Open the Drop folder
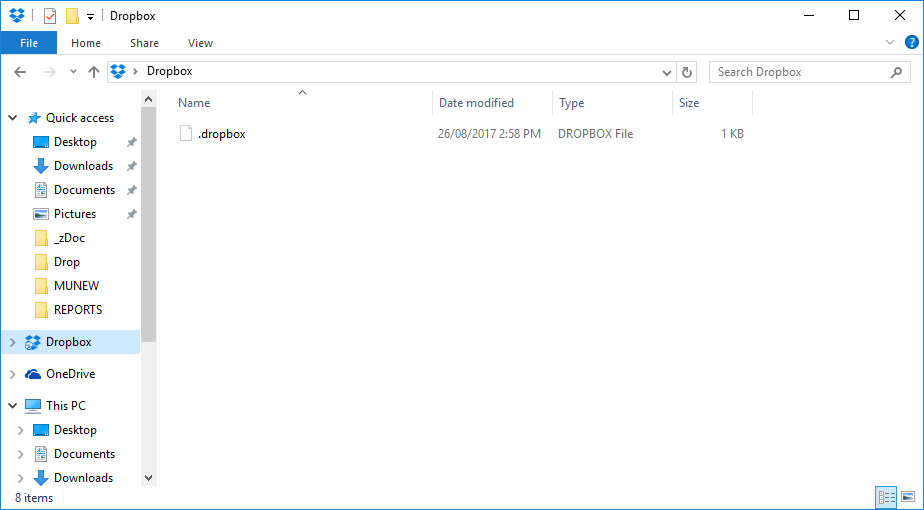Screen dimensions: 924x510 click(67, 262)
